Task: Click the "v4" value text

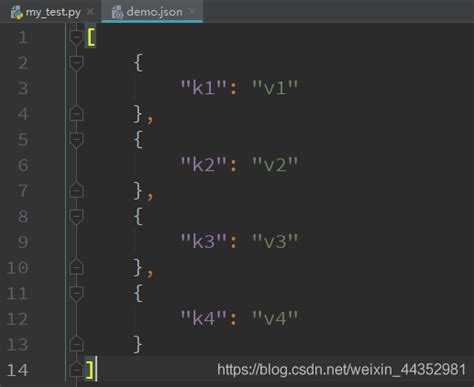Action: pos(275,318)
